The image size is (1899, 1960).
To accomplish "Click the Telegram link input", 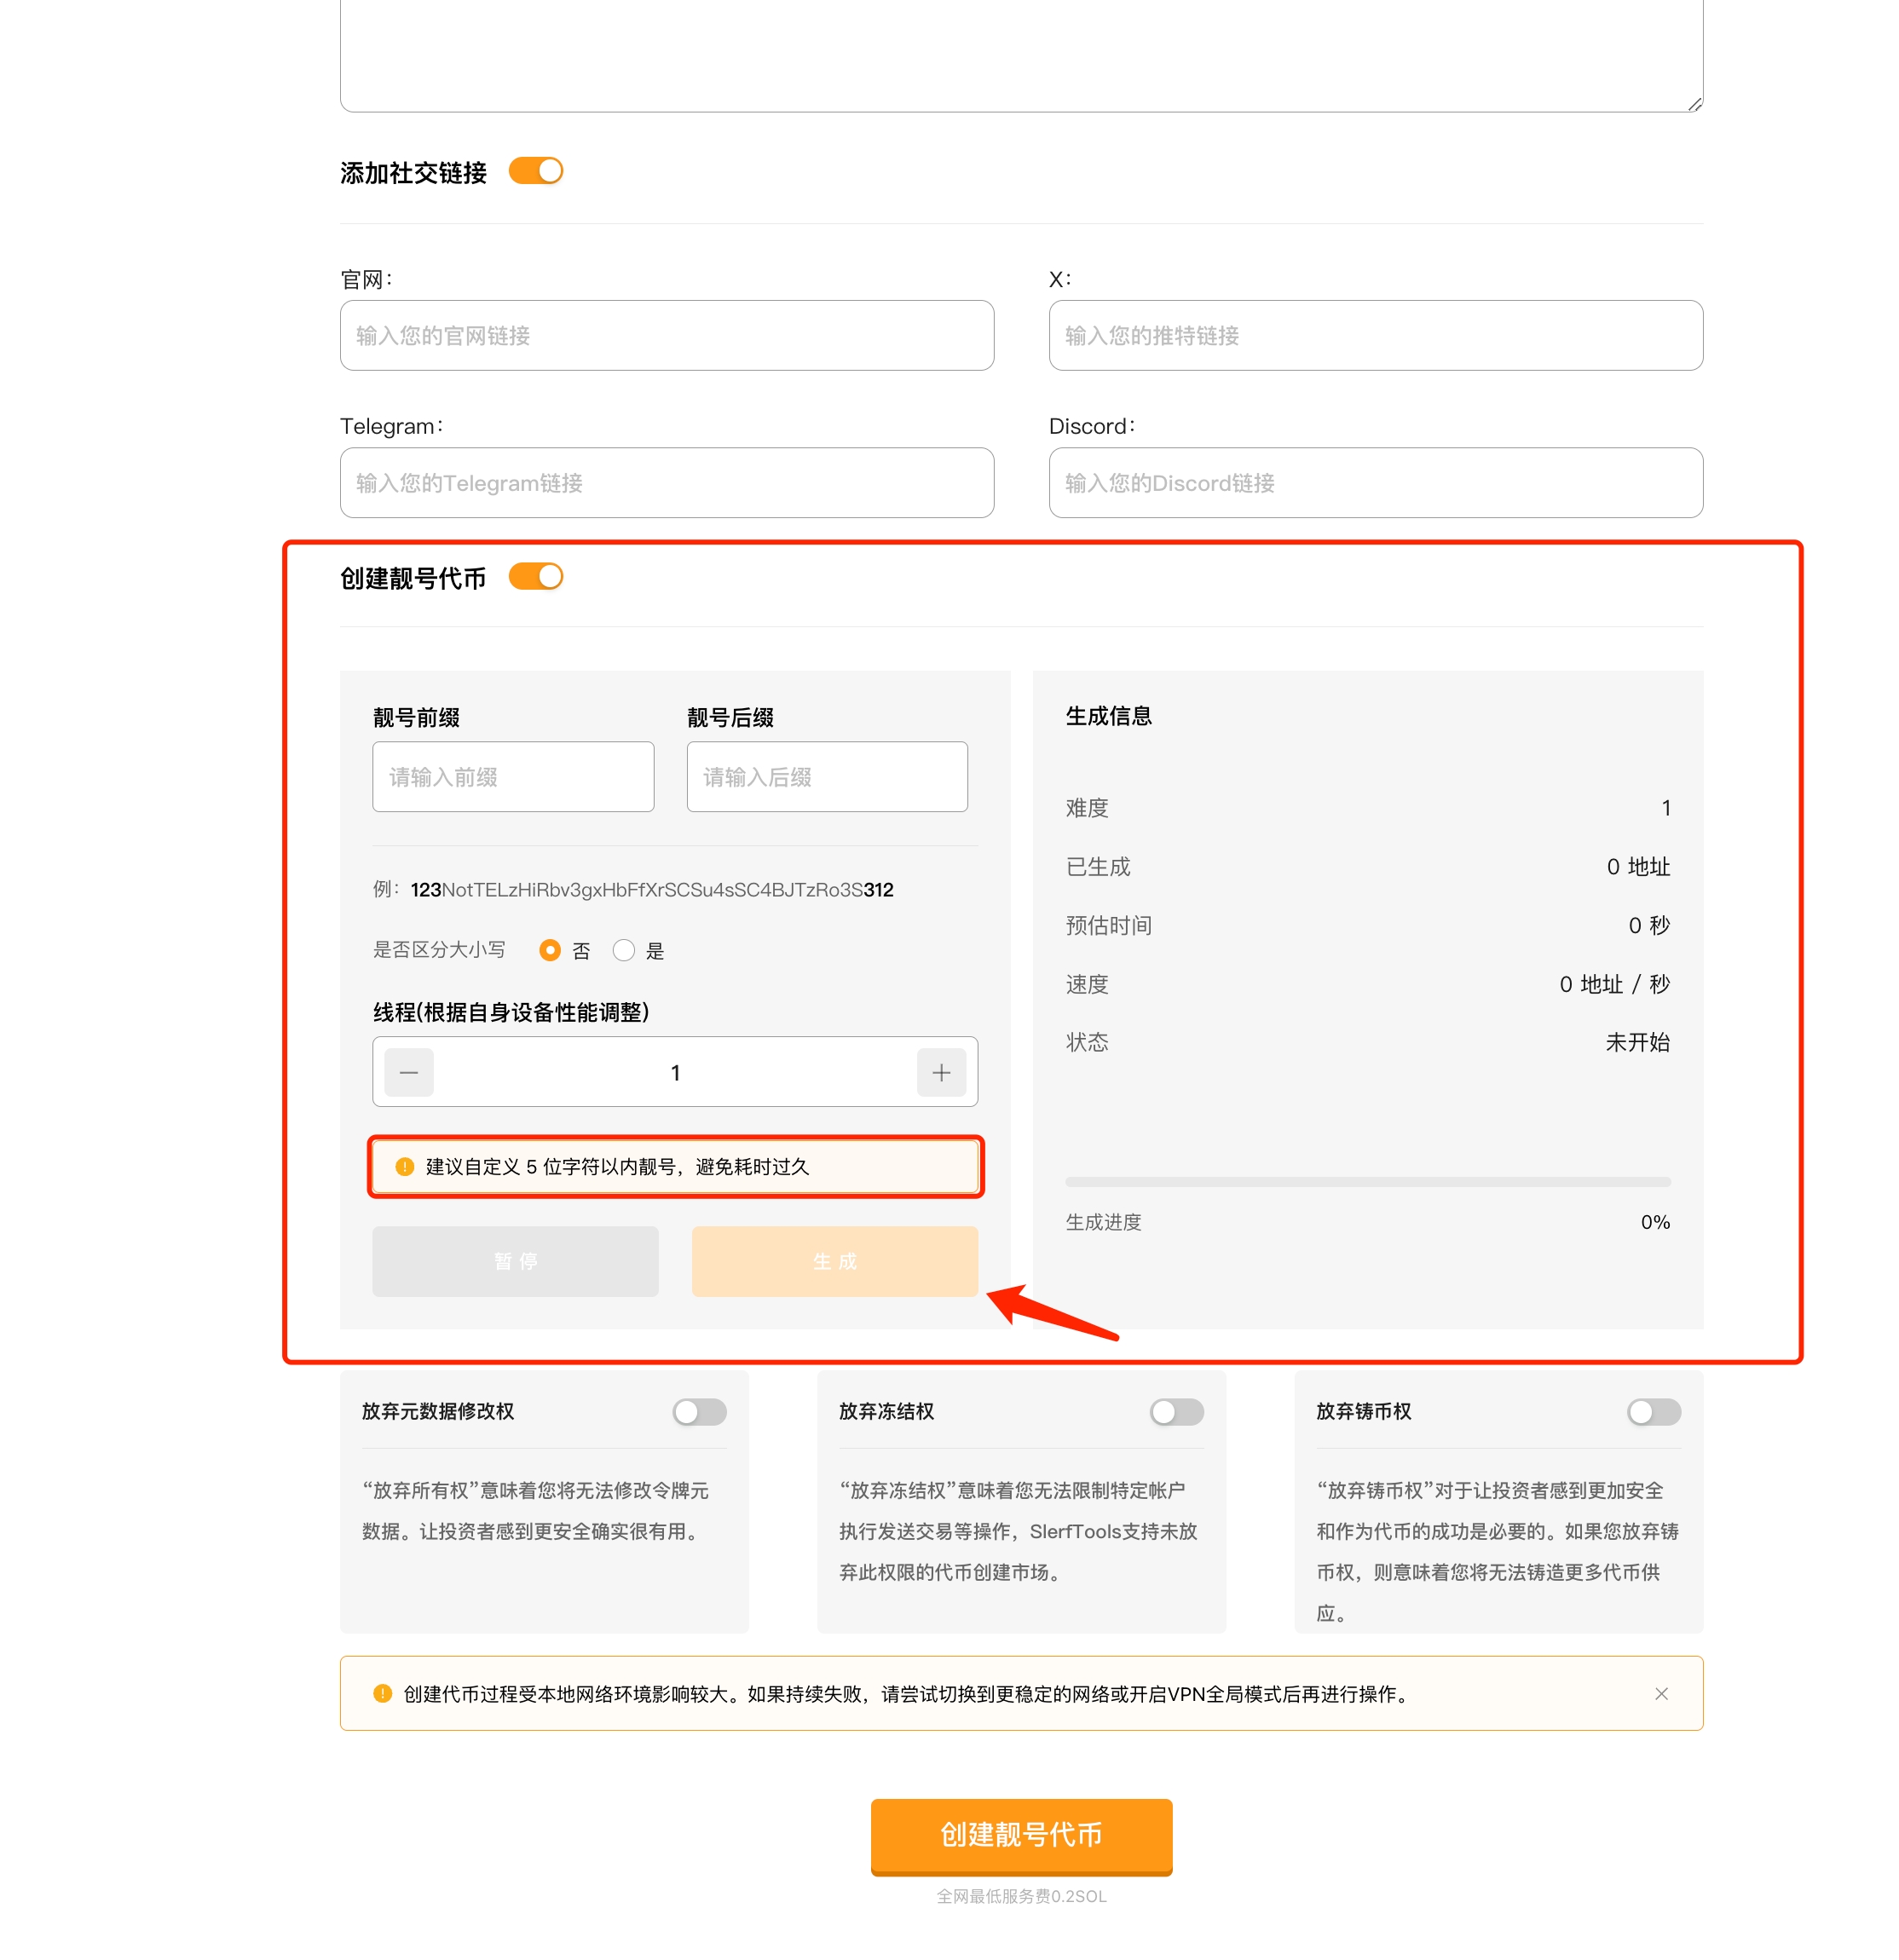I will pyautogui.click(x=666, y=482).
